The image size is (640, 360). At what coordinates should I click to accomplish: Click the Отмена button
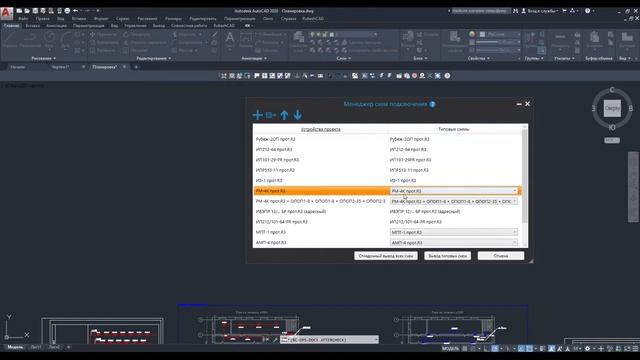[x=501, y=256]
